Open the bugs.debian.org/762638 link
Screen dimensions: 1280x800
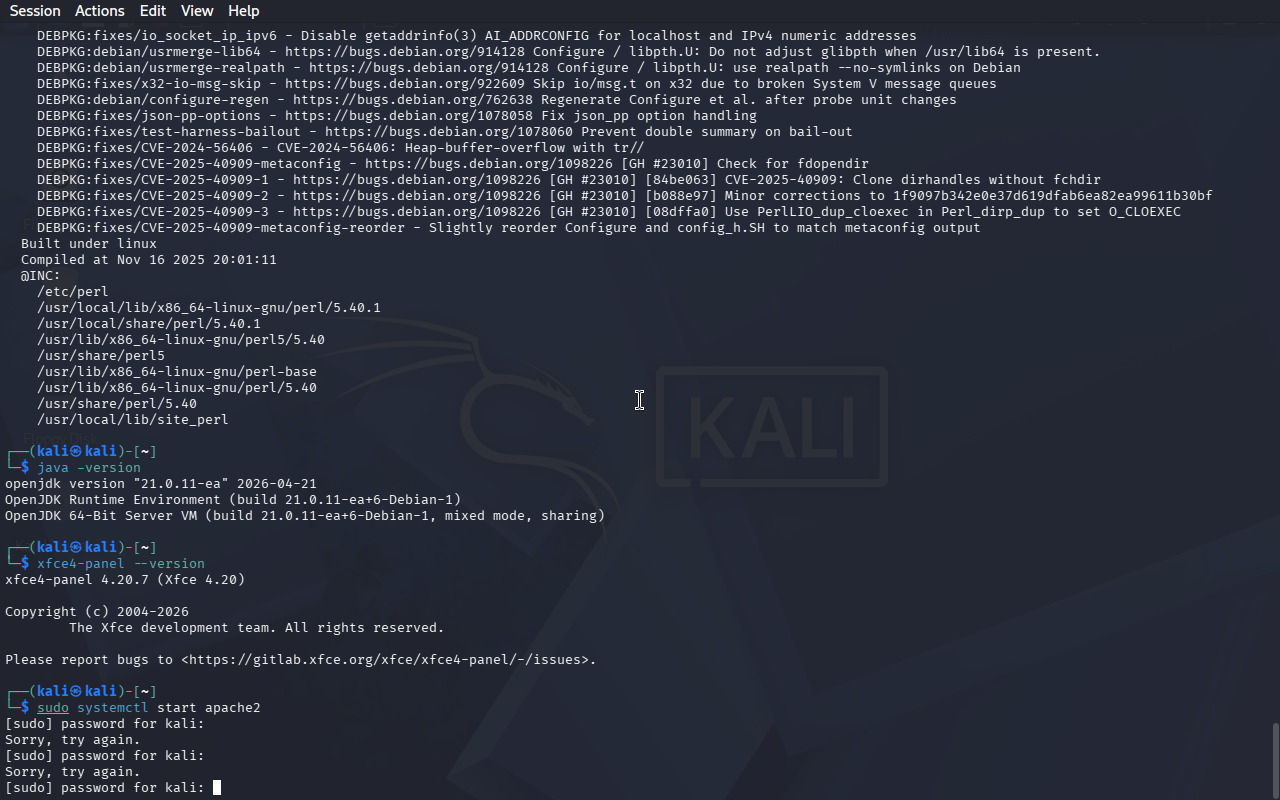click(412, 100)
